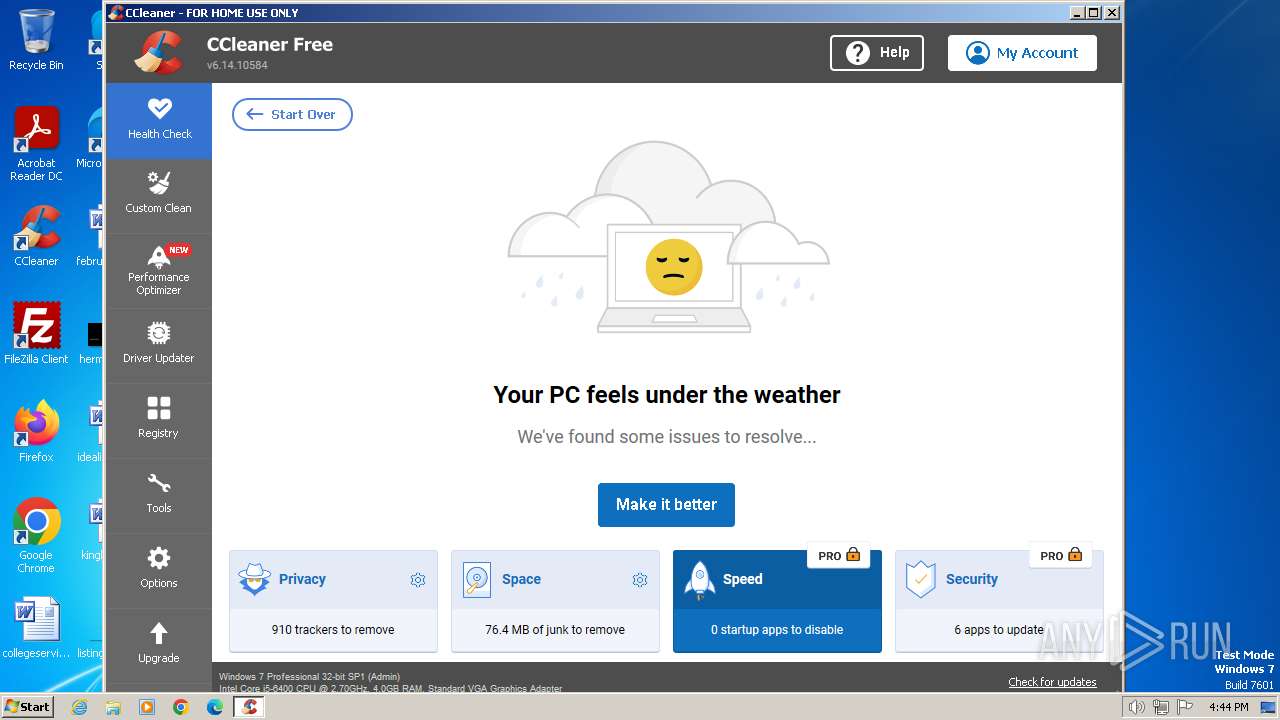Open Windows Media Player from taskbar
This screenshot has height=720, width=1280.
[147, 707]
